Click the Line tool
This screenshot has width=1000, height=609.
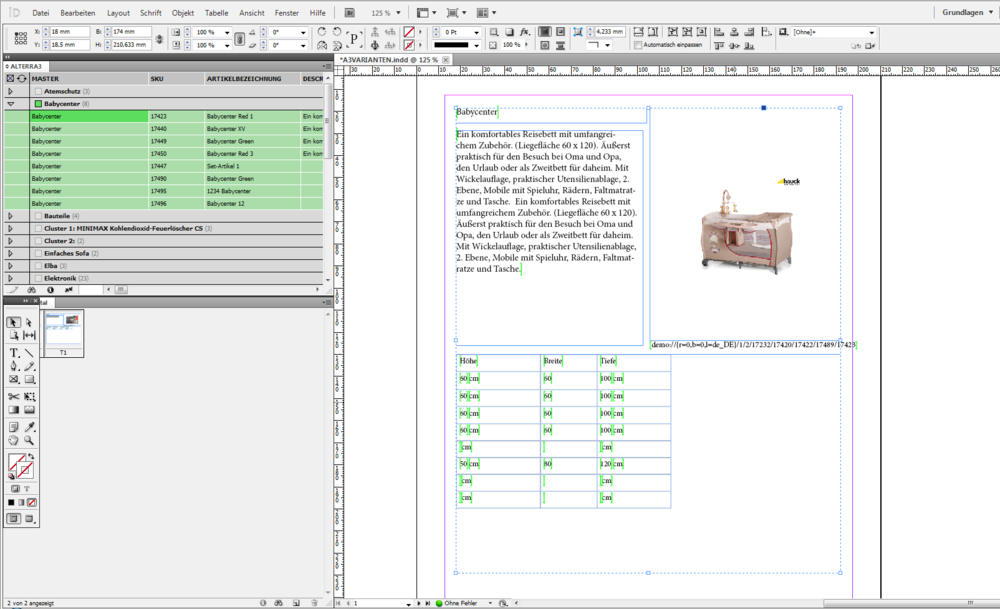click(x=29, y=353)
